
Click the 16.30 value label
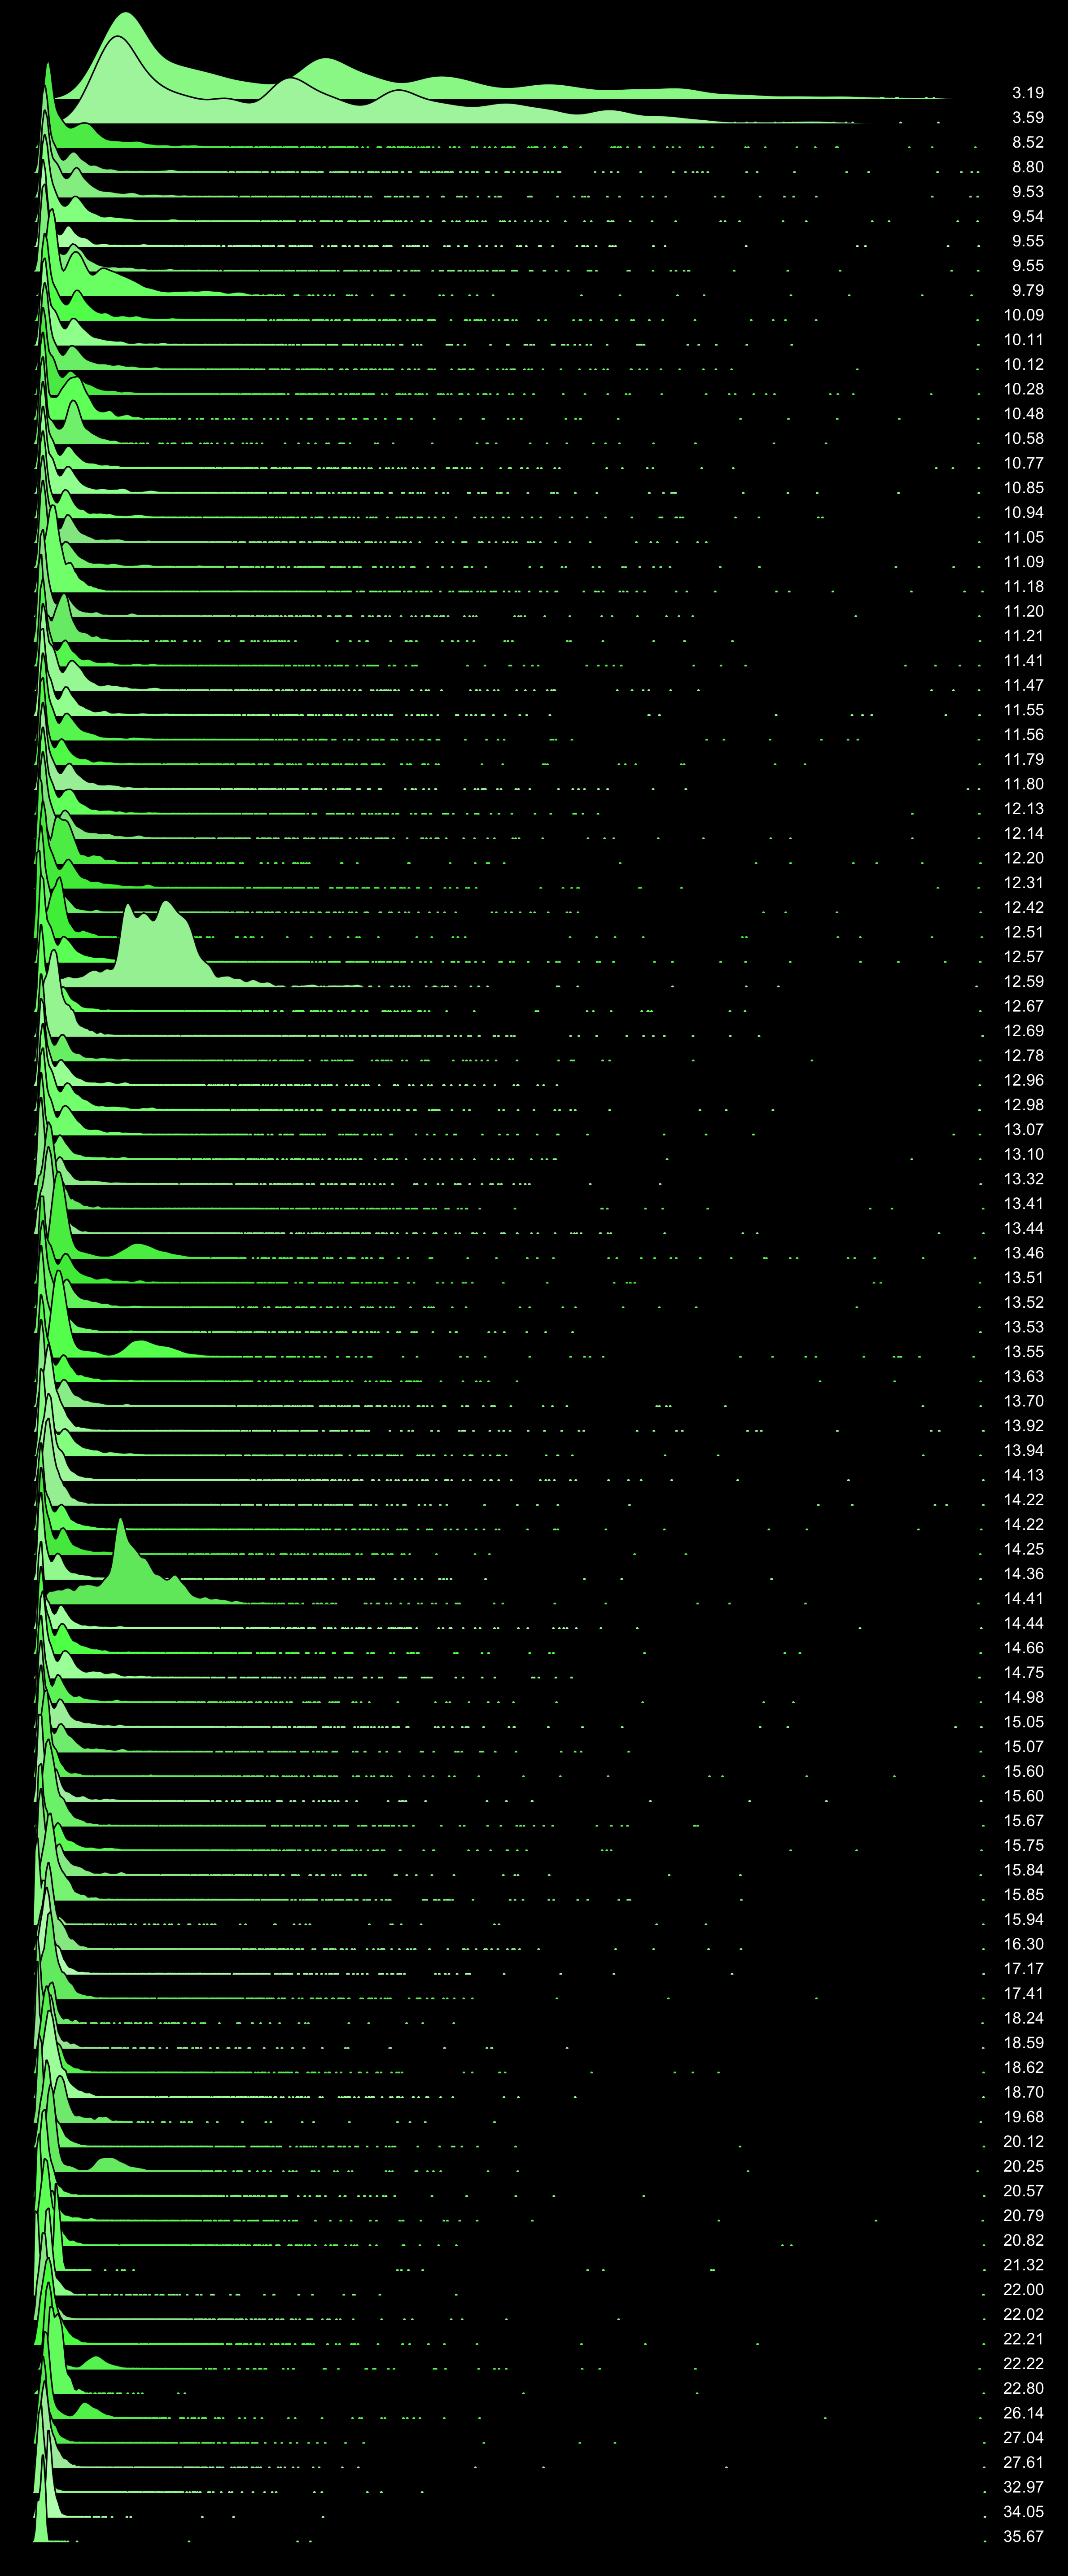click(1023, 1944)
